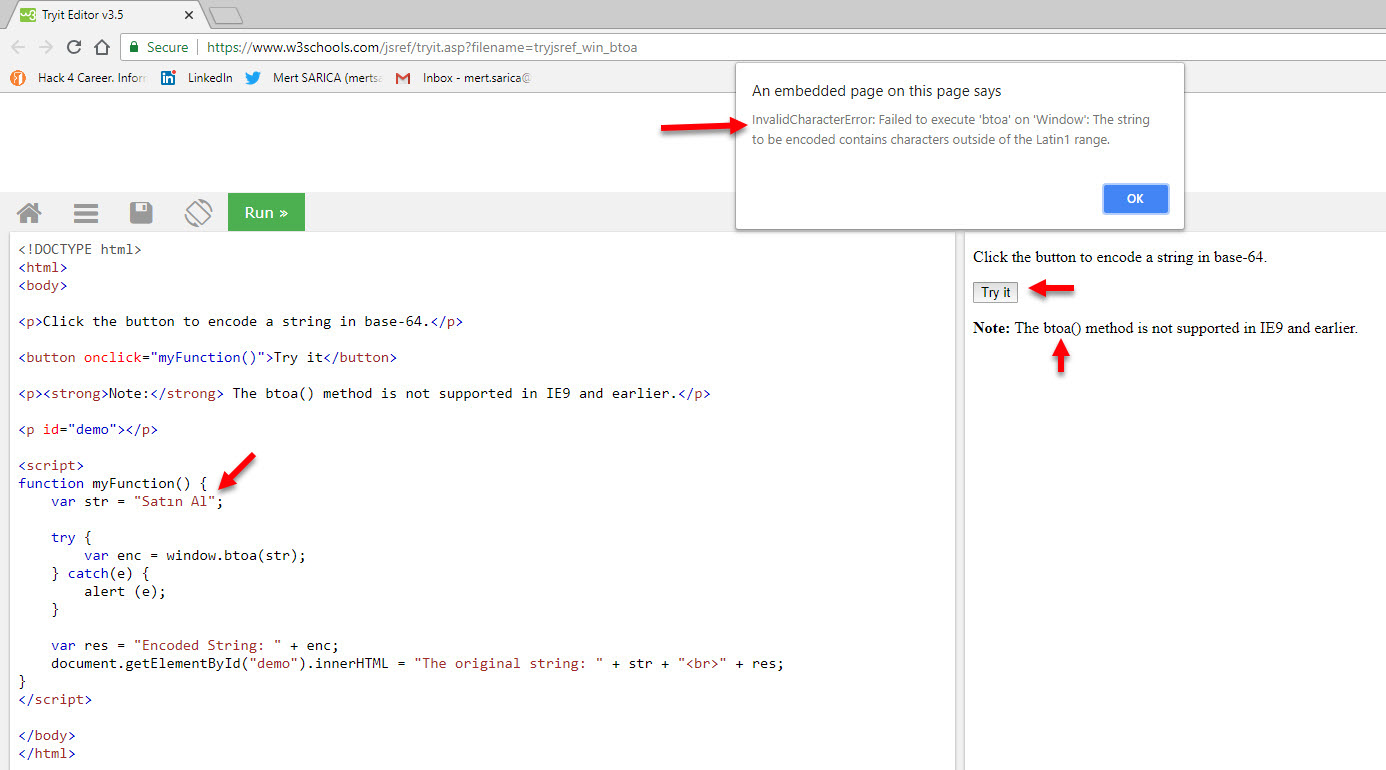Click the window.btoa(str) code line
Viewport: 1386px width, 770px height.
click(195, 555)
